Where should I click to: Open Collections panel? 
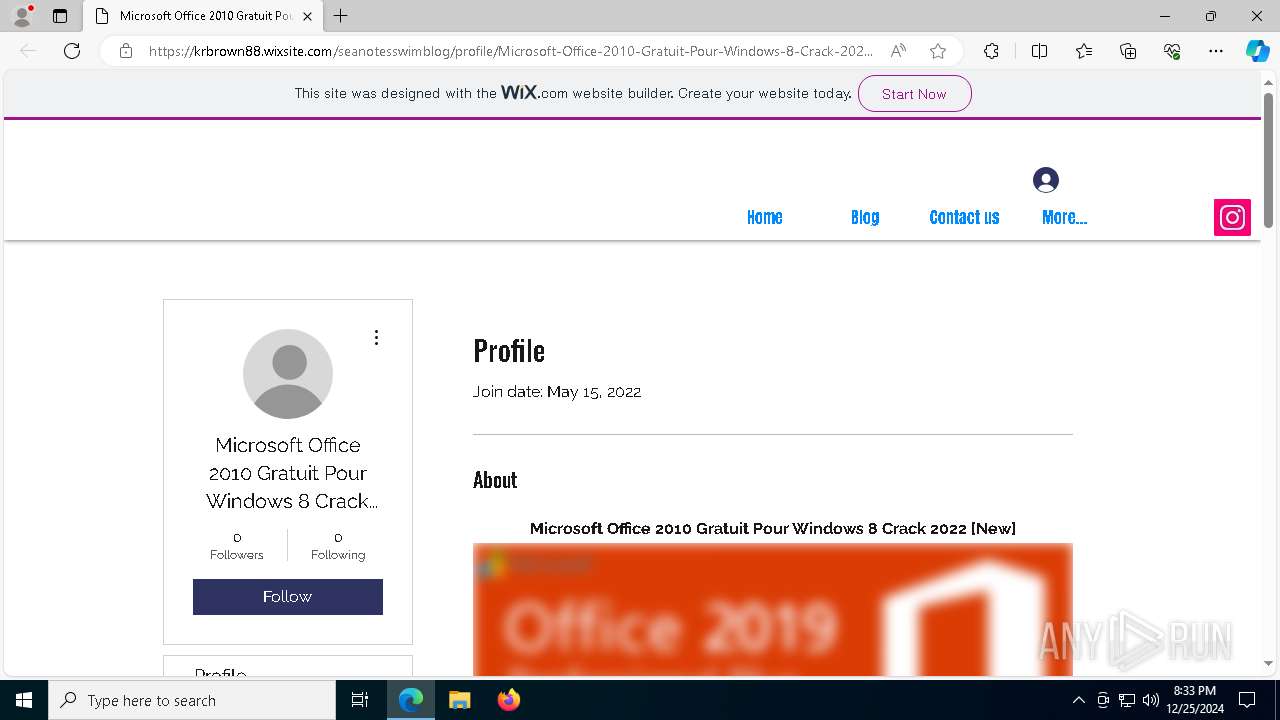point(1128,51)
